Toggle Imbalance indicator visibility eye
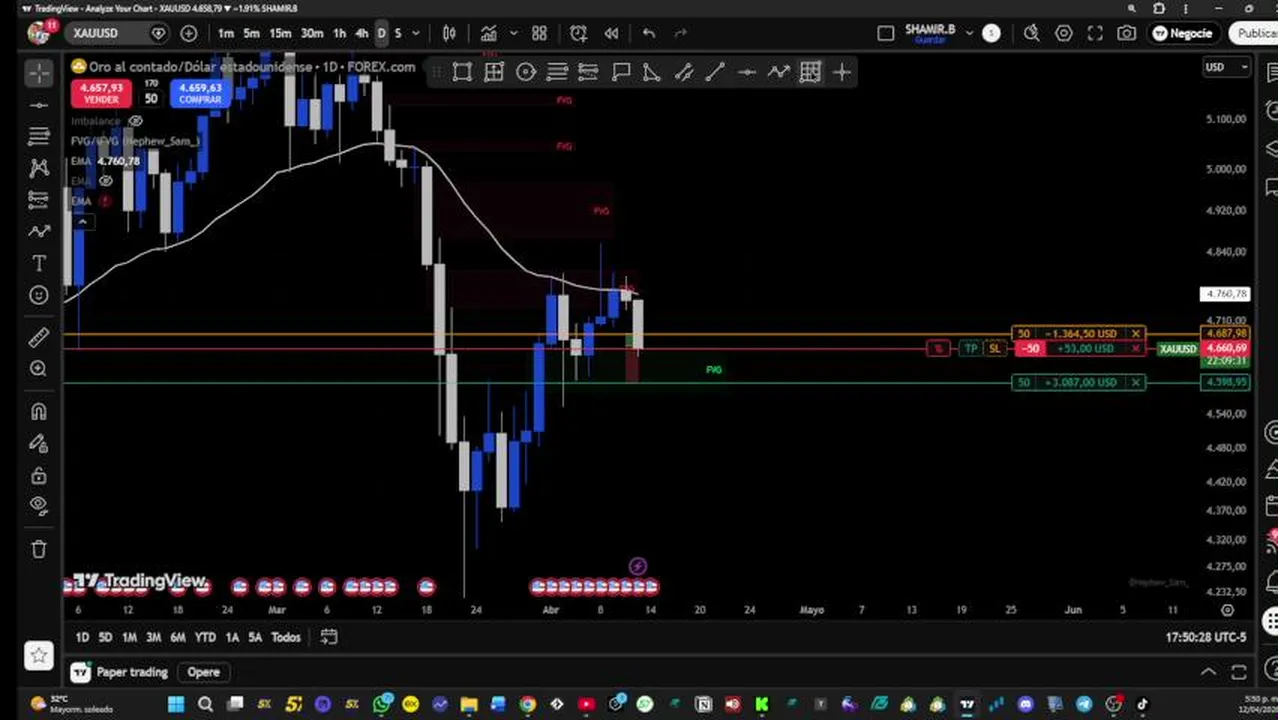This screenshot has height=720, width=1278. coord(135,121)
